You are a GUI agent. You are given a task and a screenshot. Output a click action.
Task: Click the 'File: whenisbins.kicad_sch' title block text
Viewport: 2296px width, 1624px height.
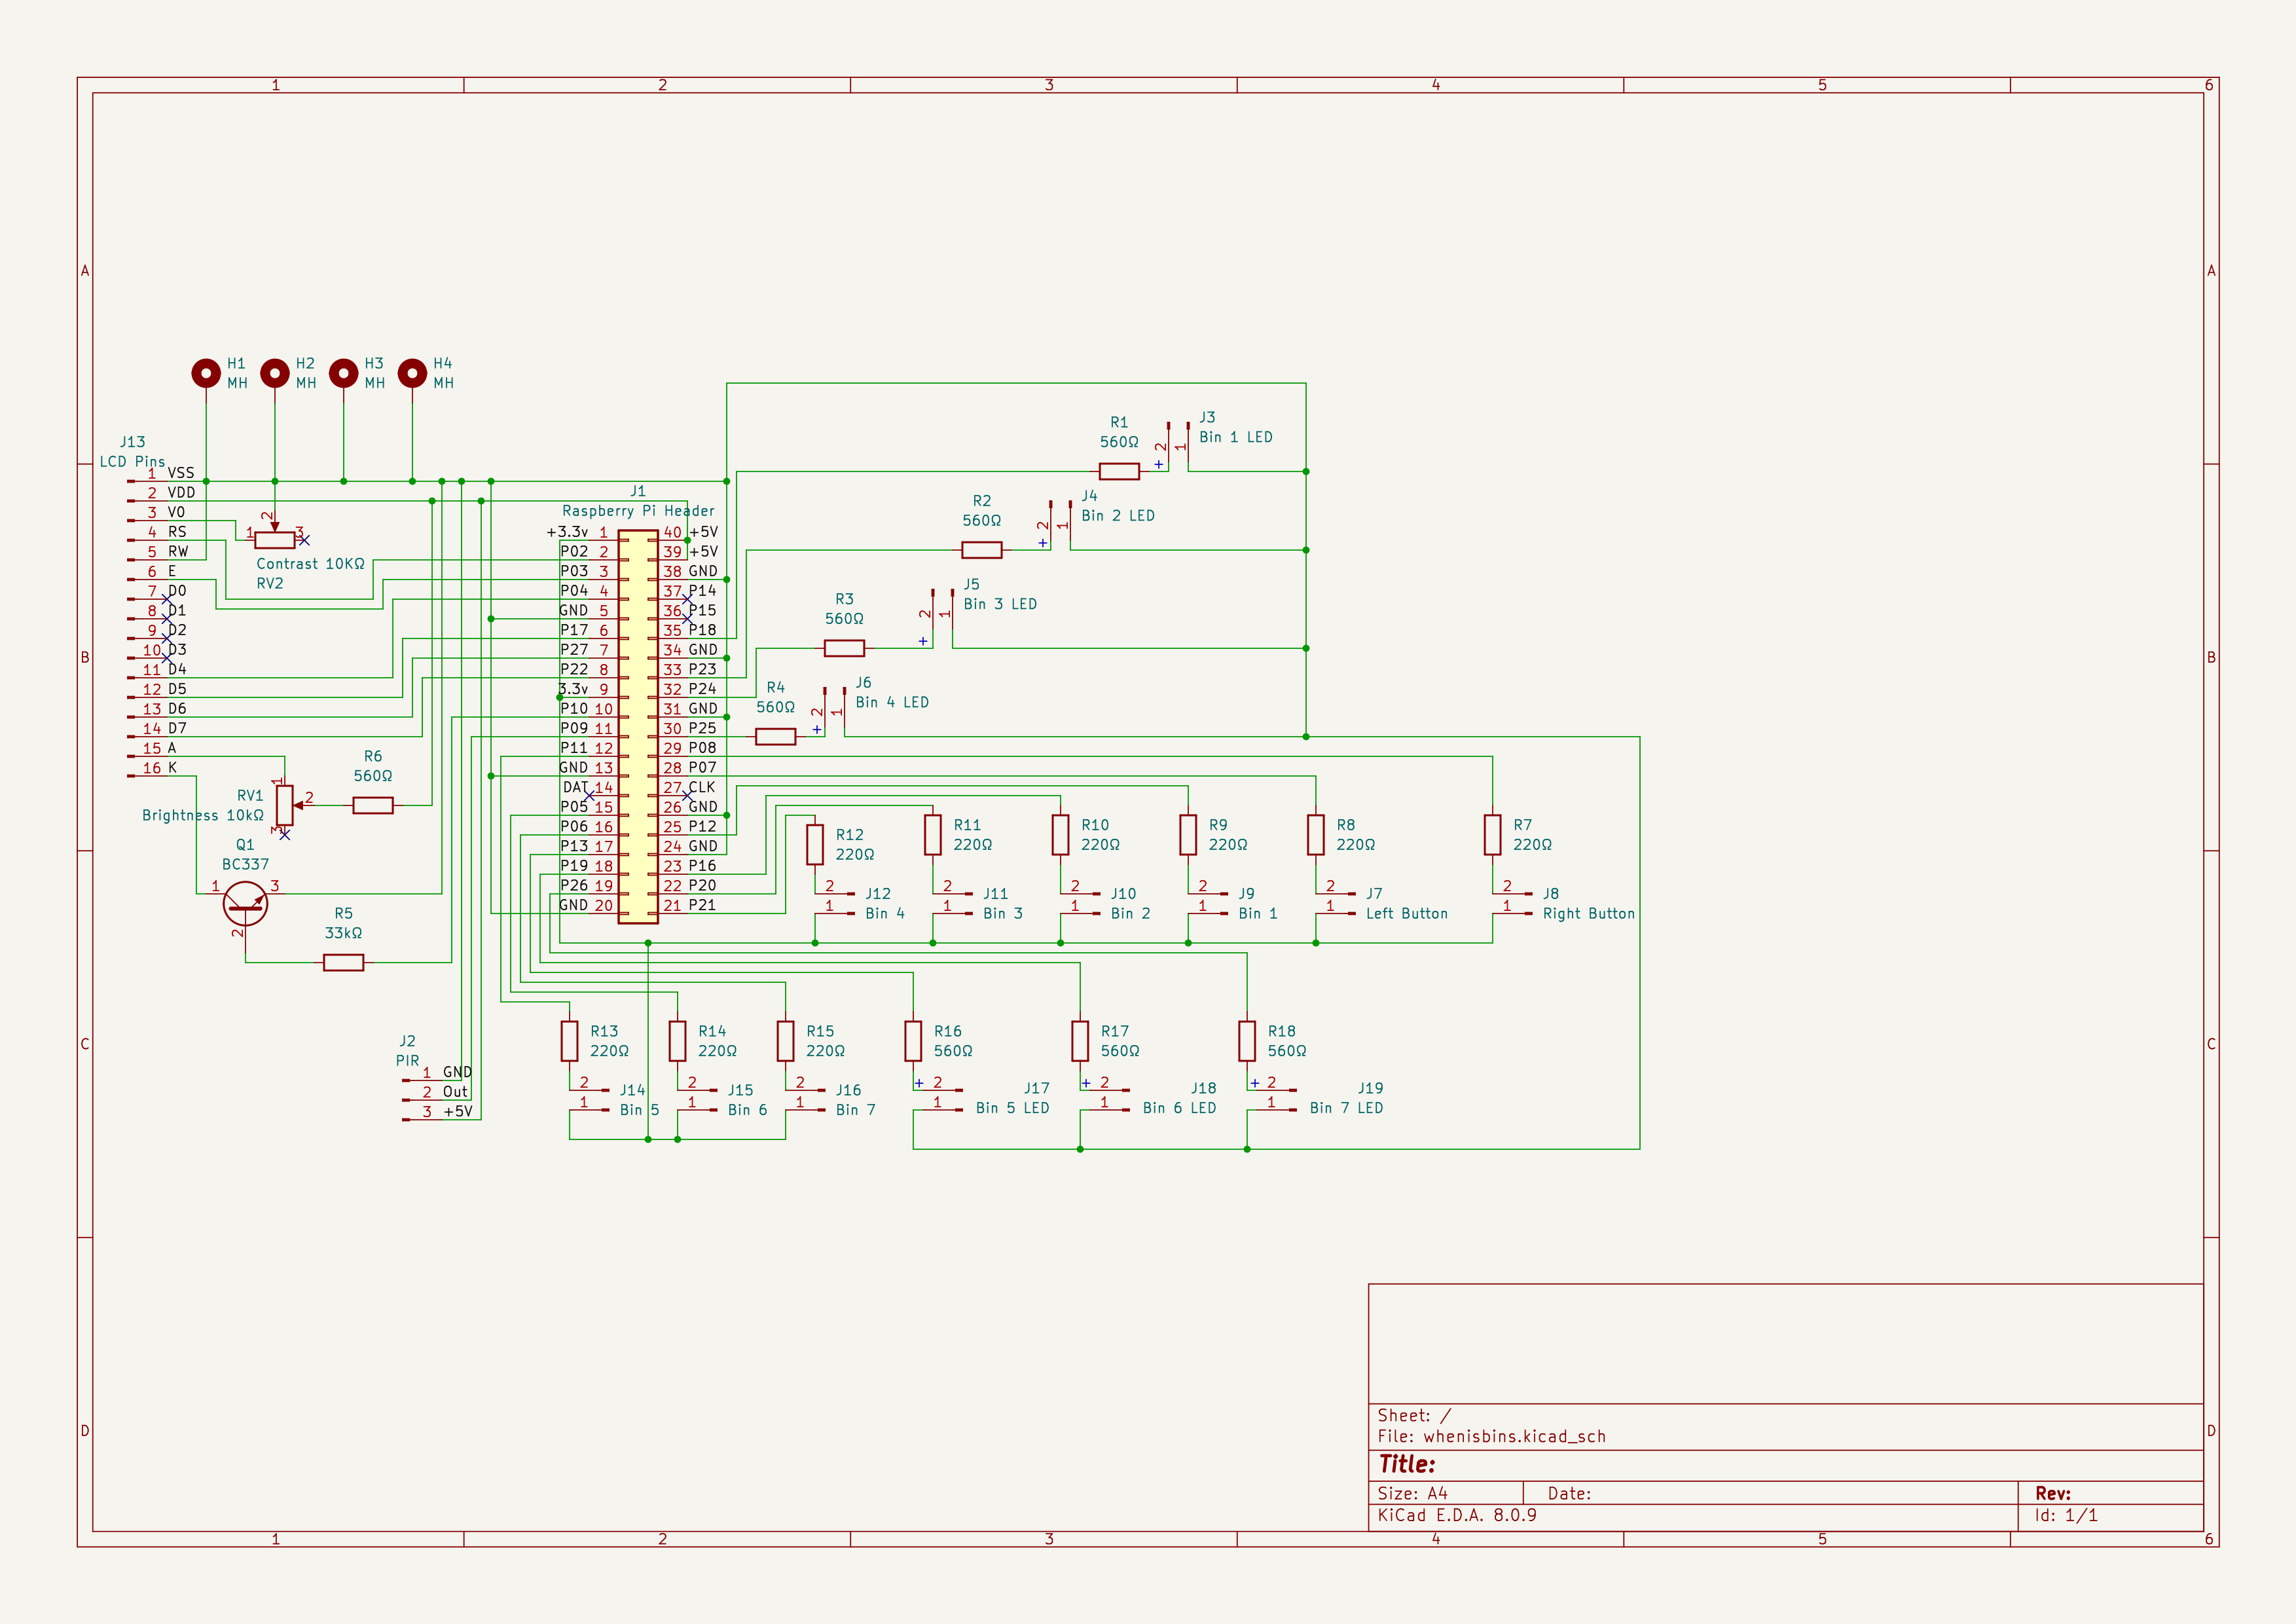point(1491,1437)
